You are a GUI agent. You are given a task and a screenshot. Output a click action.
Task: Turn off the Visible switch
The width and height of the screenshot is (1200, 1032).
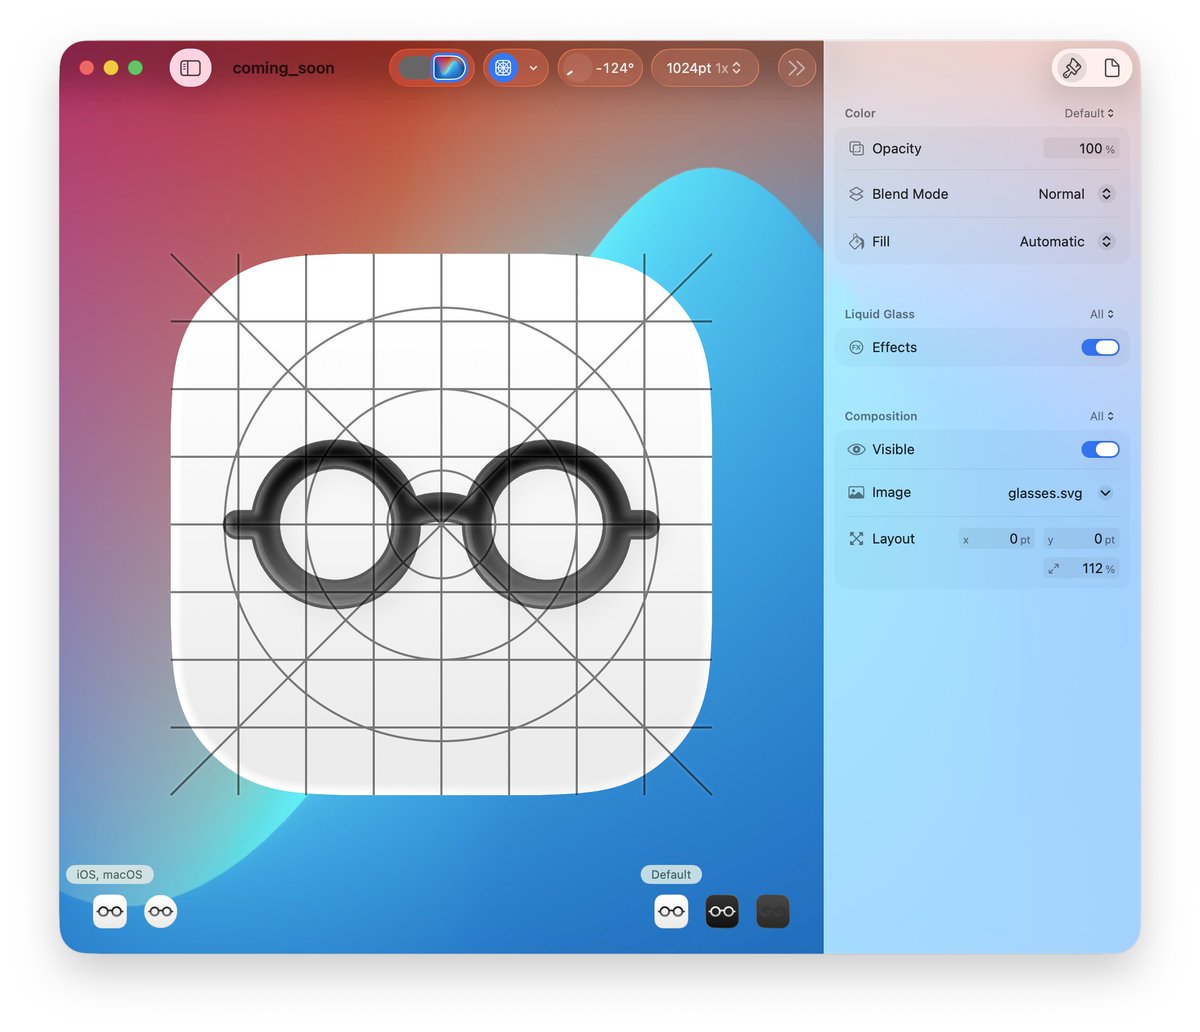click(1100, 449)
